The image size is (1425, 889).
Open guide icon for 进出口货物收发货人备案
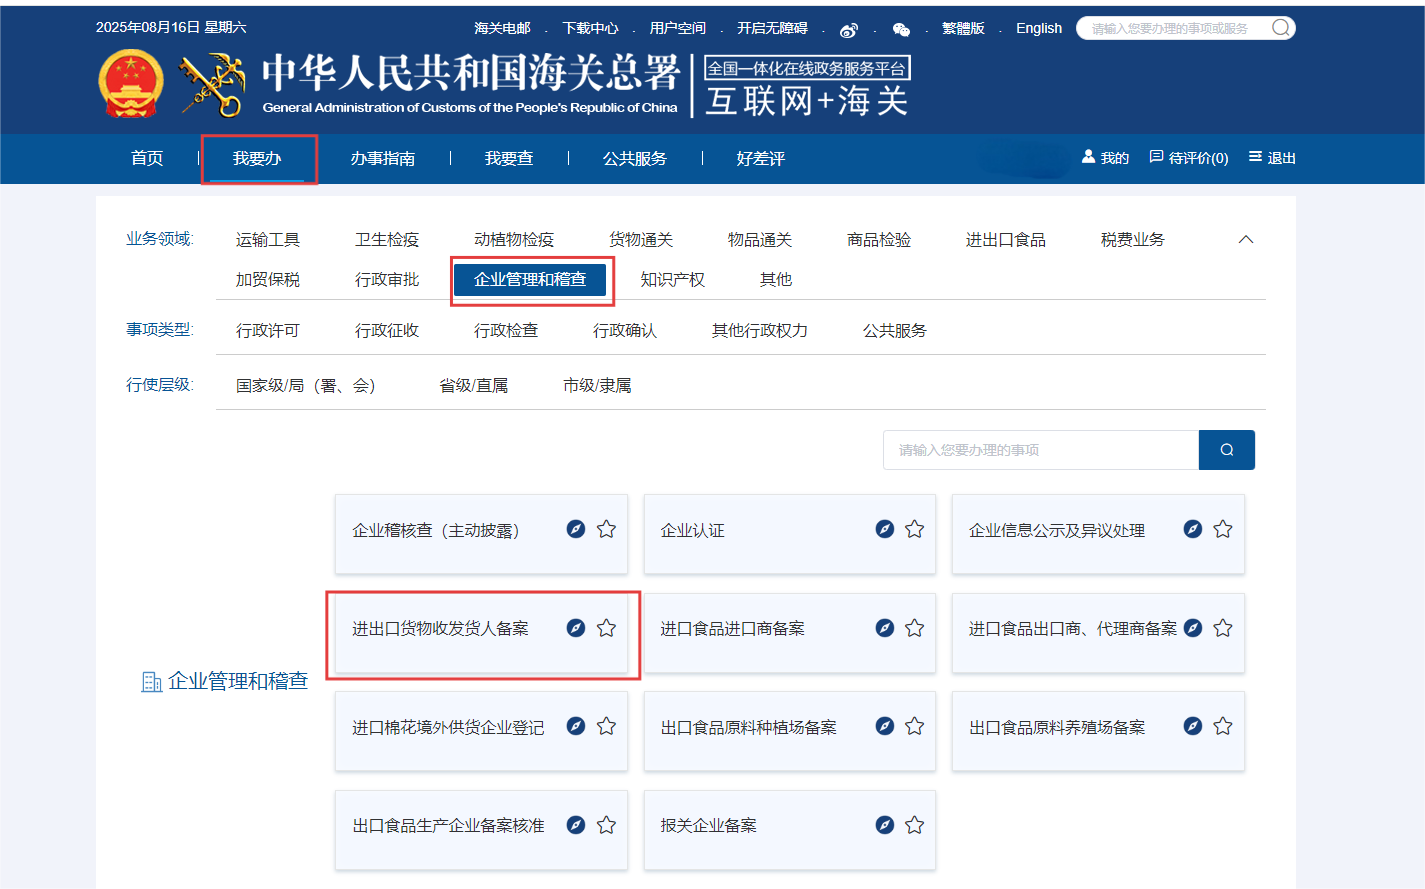576,628
